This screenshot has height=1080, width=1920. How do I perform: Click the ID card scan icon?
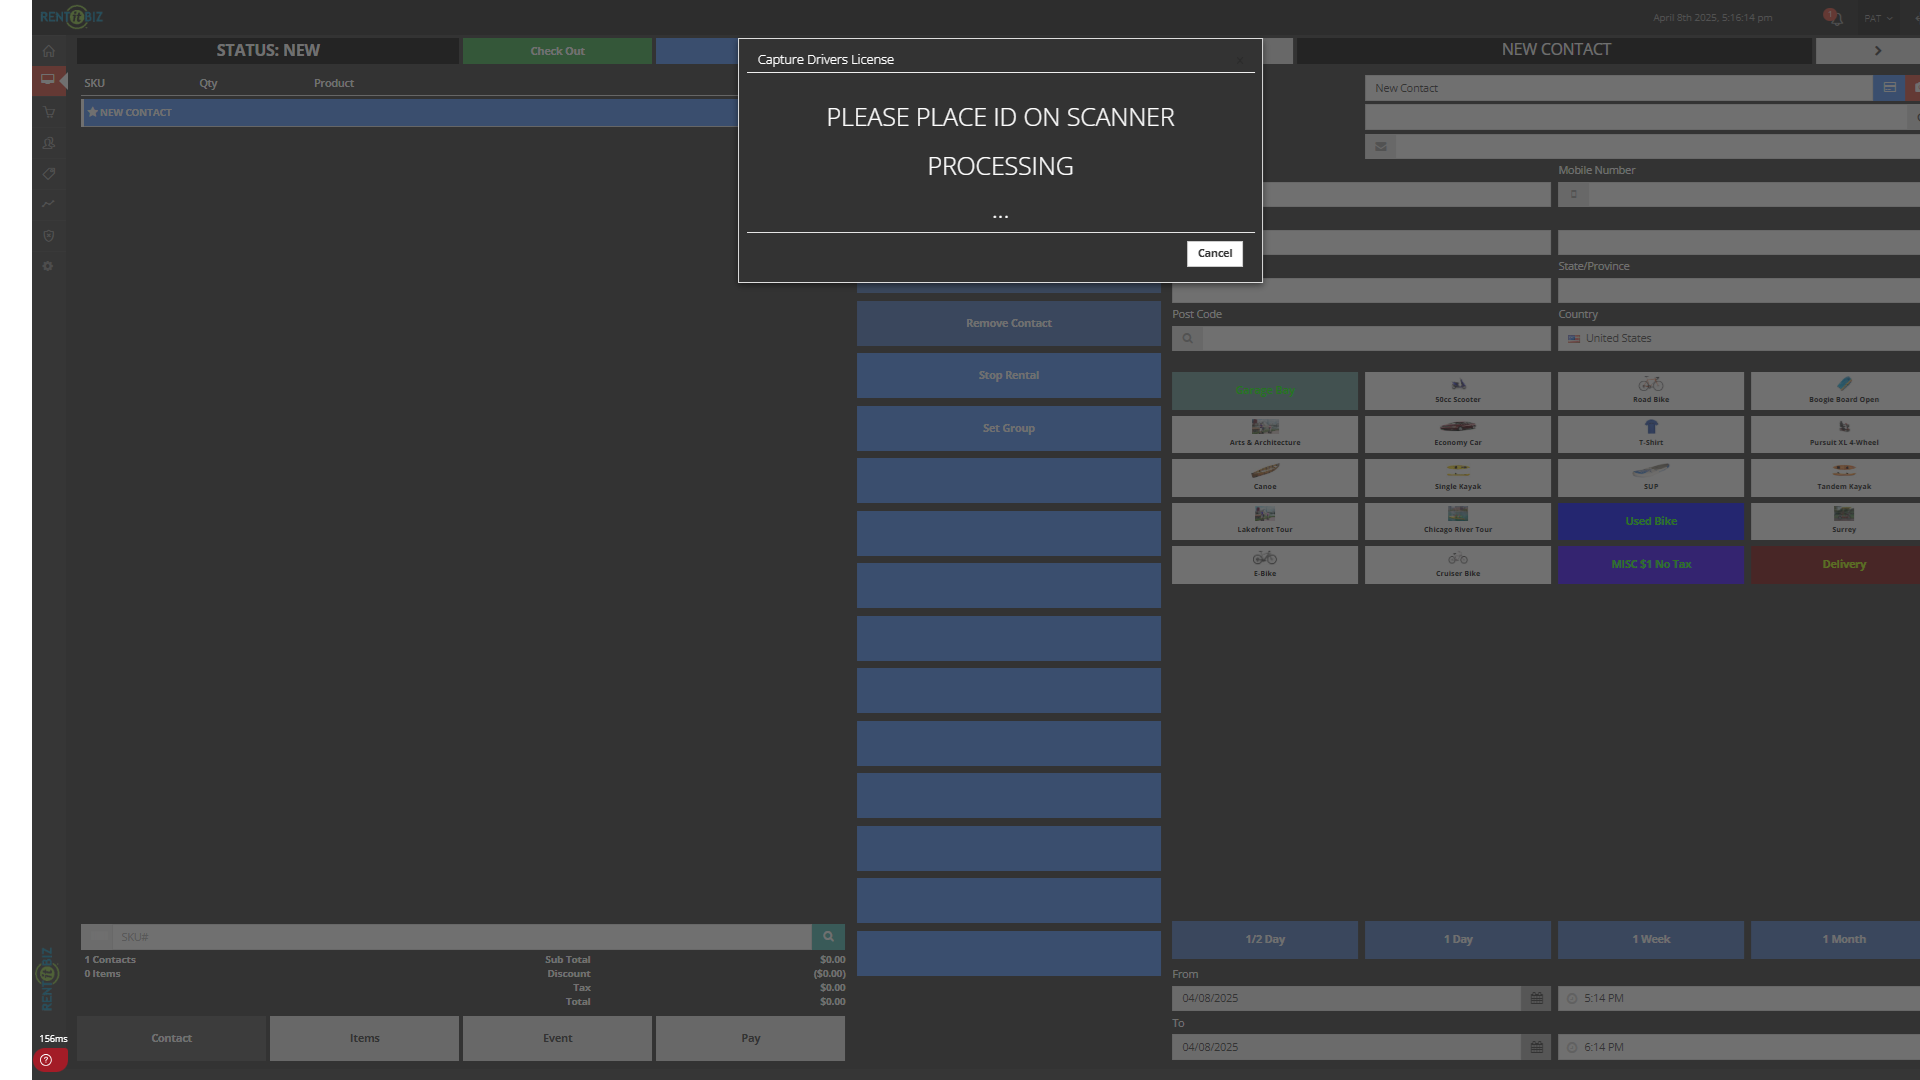tap(1889, 88)
